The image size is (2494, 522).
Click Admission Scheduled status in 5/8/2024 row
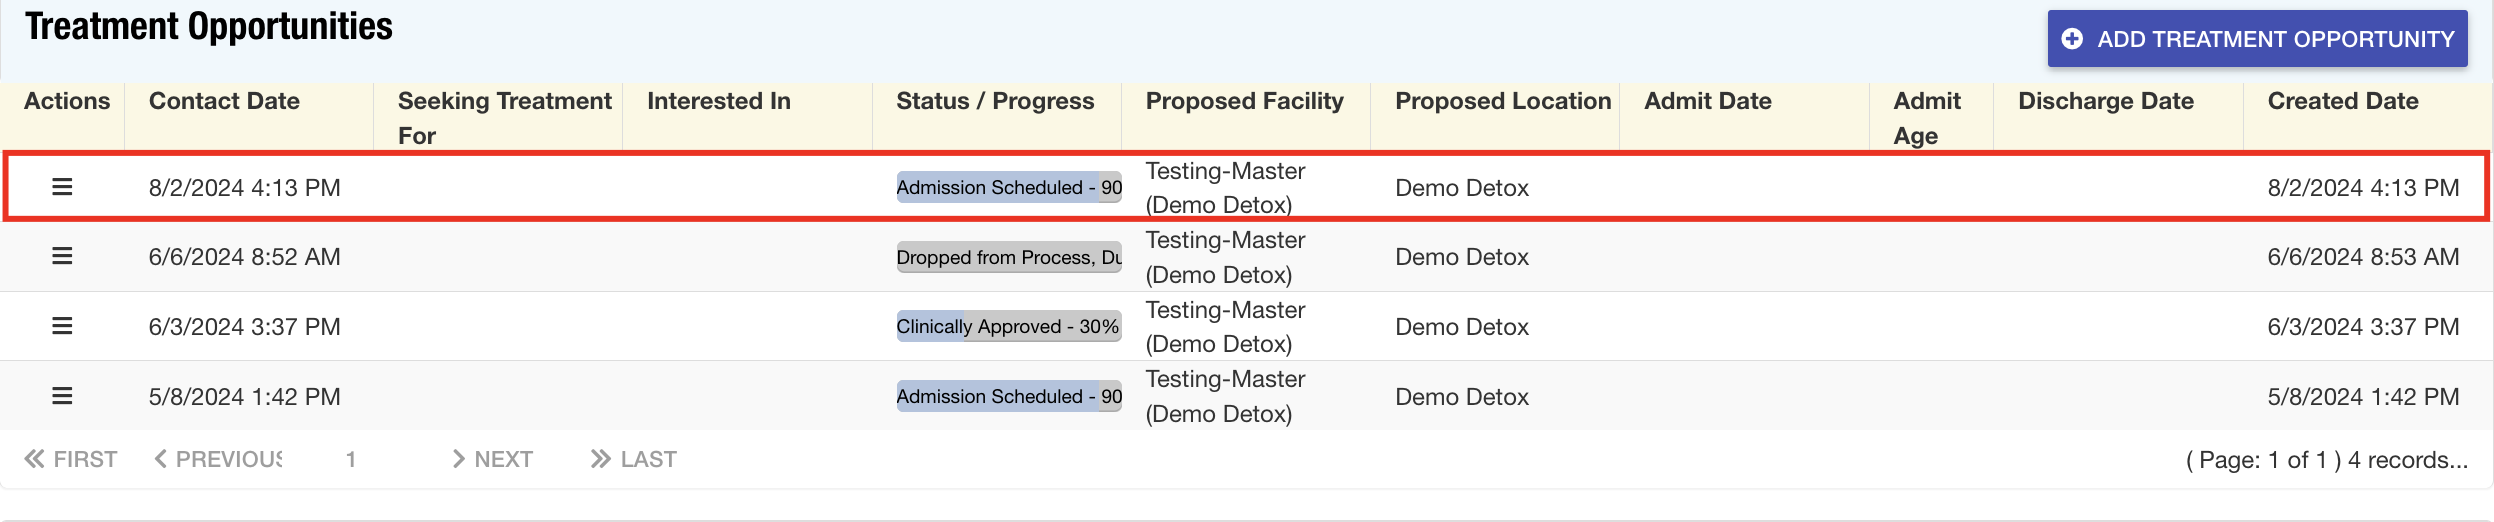[x=1008, y=396]
